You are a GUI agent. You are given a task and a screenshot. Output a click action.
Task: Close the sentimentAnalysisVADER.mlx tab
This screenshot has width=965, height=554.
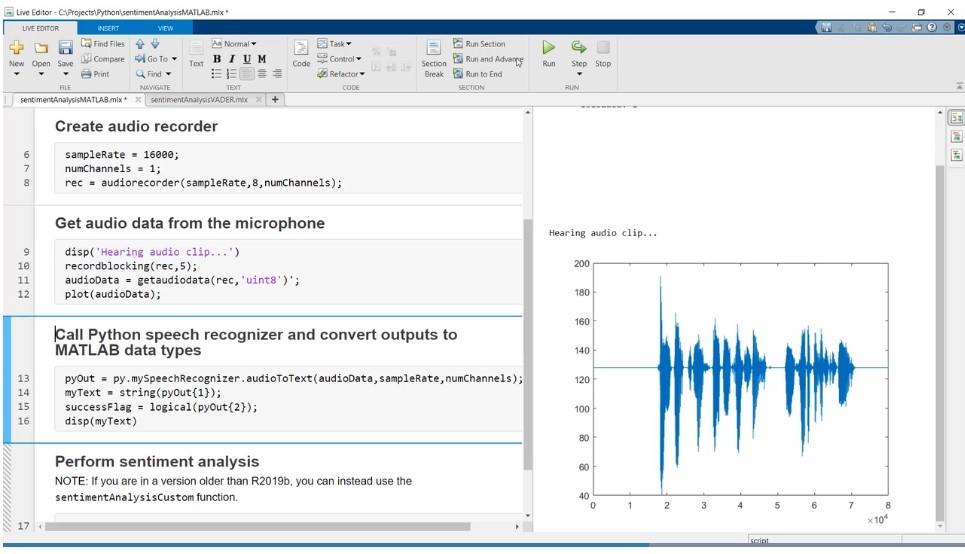(x=259, y=99)
